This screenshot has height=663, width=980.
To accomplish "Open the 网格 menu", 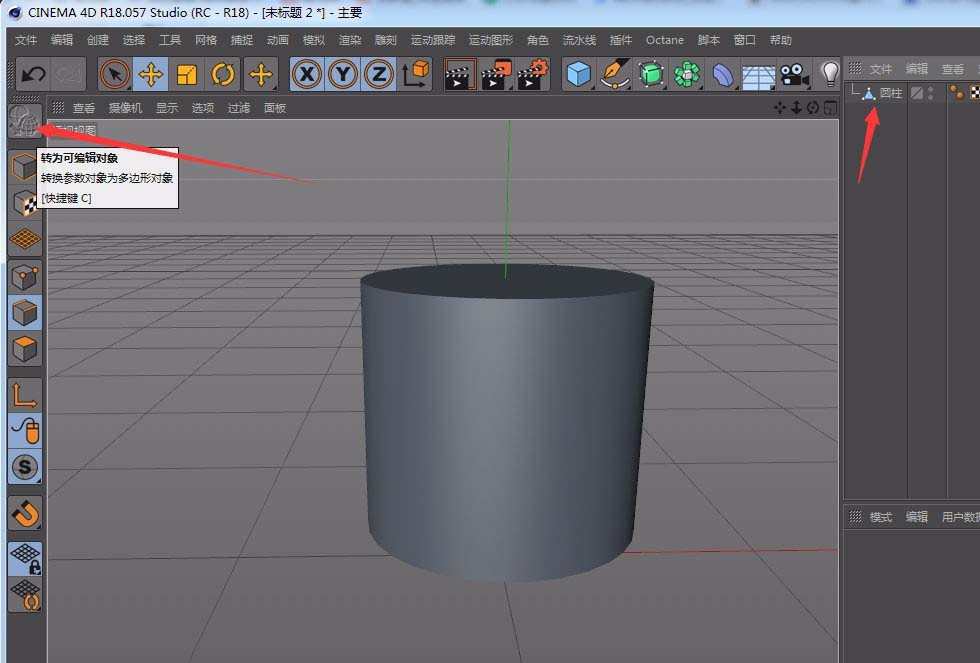I will tap(206, 40).
